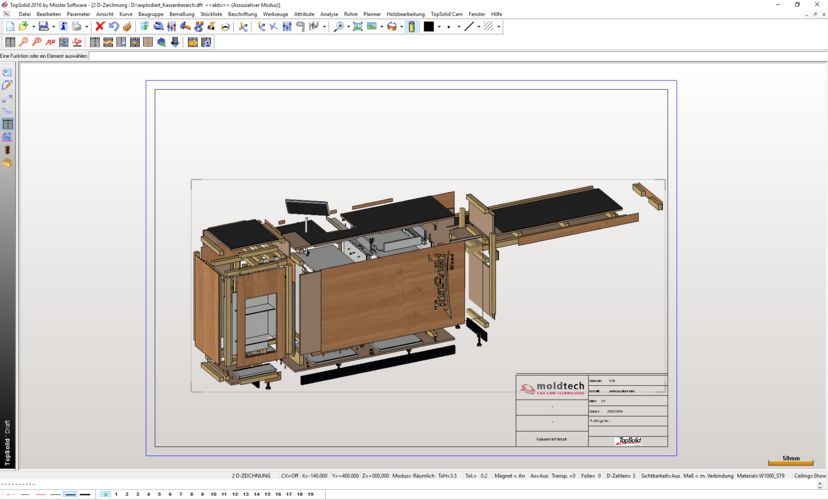Click the yellow highlighted cylinder icon

click(x=412, y=26)
